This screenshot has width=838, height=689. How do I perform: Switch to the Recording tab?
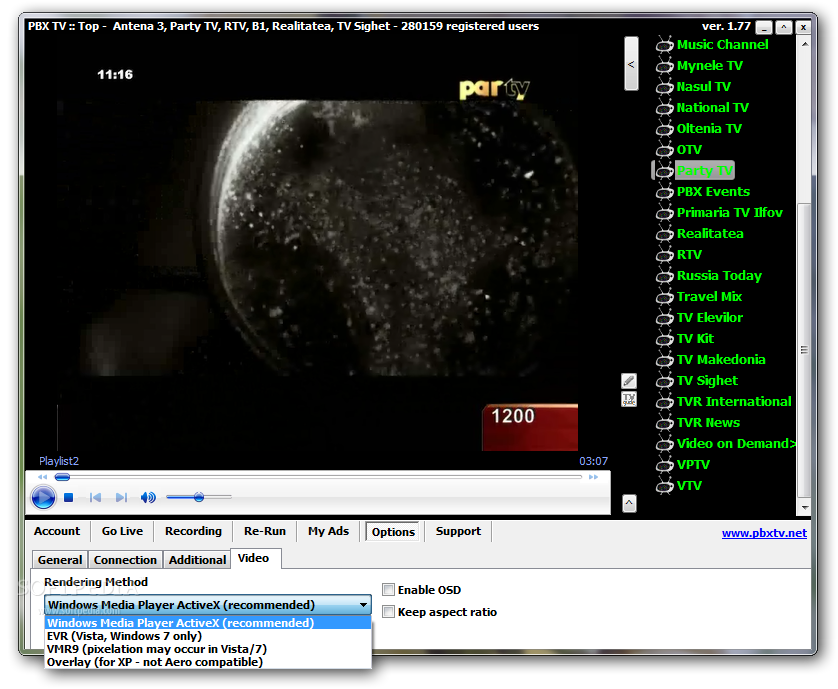[193, 531]
